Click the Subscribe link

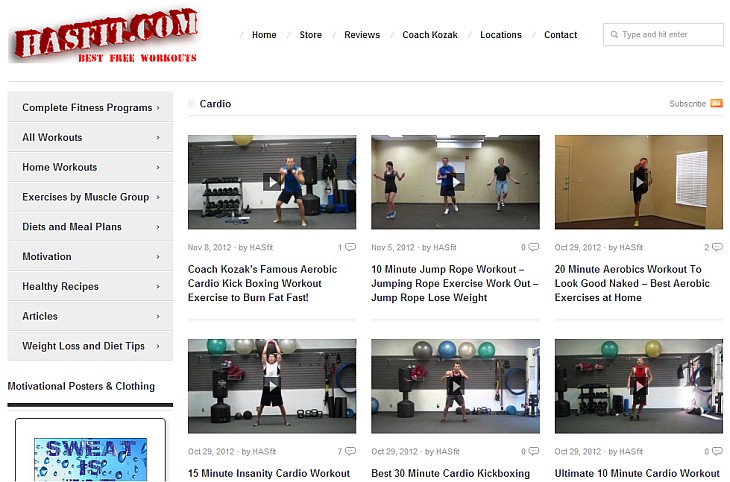tap(687, 104)
